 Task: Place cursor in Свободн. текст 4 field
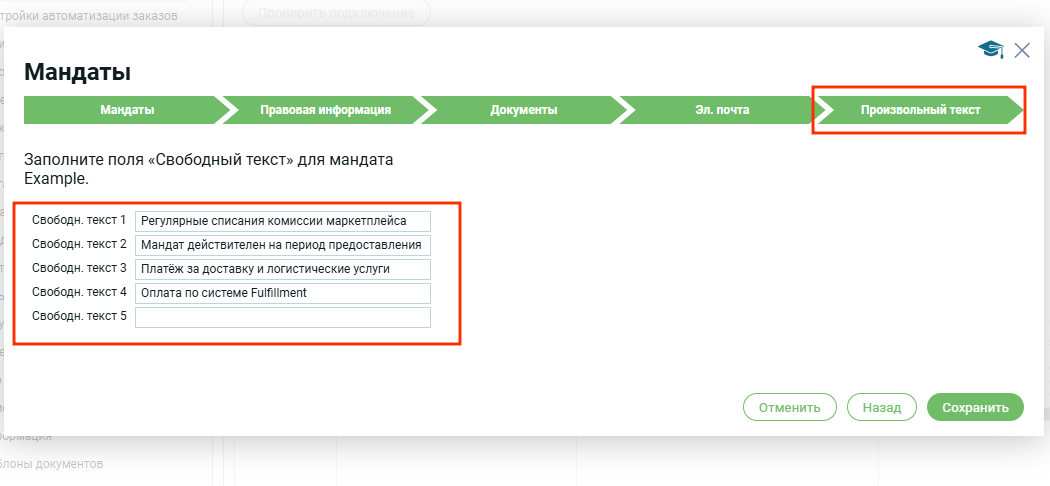pyautogui.click(x=282, y=293)
